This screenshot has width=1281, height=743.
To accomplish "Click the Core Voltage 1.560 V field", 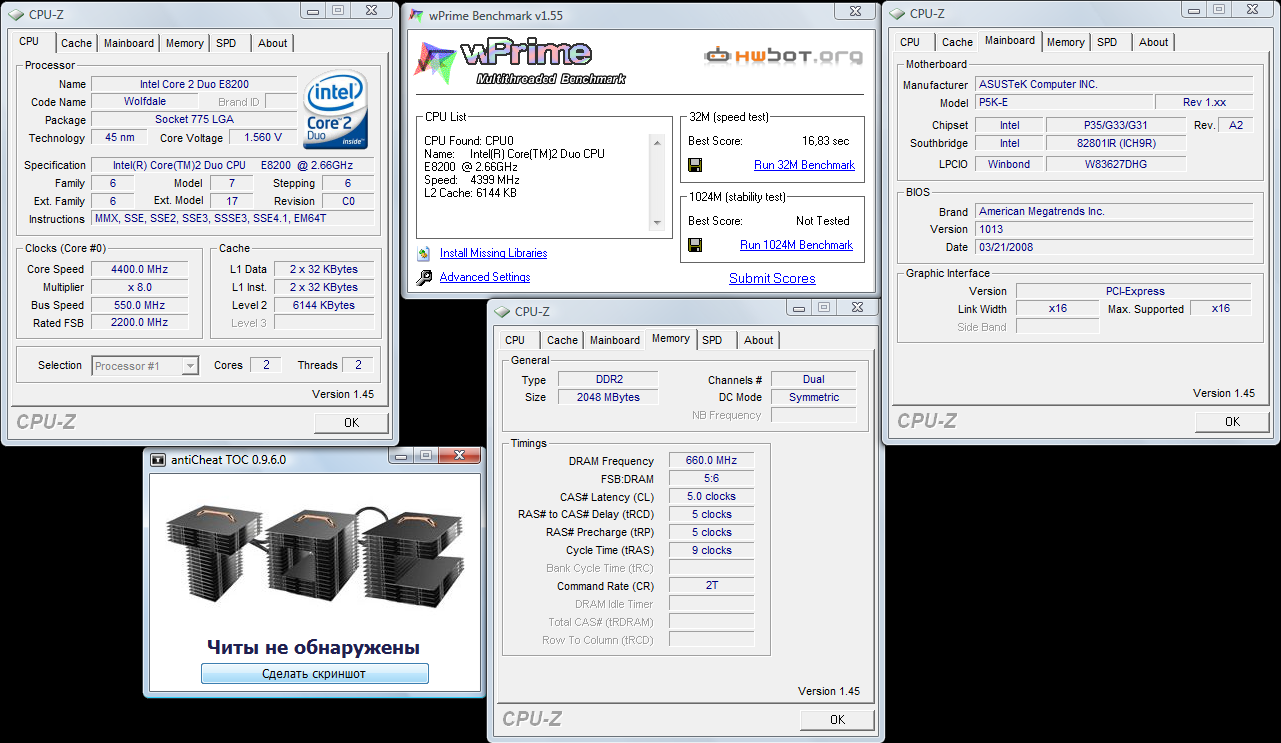I will tap(263, 138).
